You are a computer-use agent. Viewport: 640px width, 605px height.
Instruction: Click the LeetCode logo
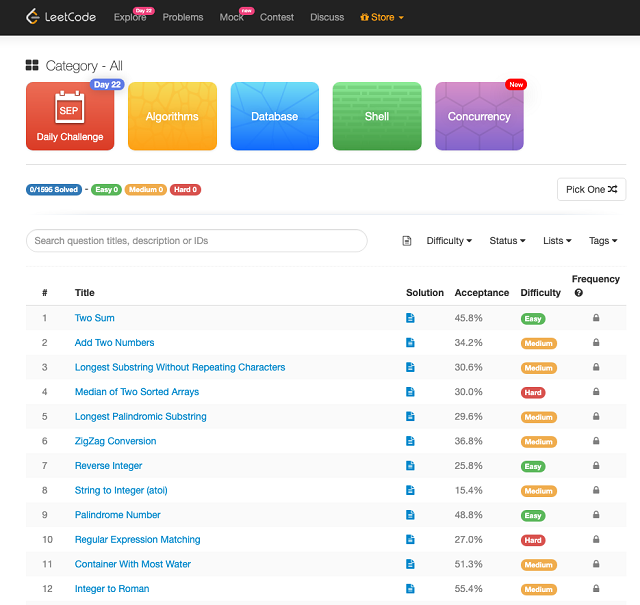coord(61,17)
